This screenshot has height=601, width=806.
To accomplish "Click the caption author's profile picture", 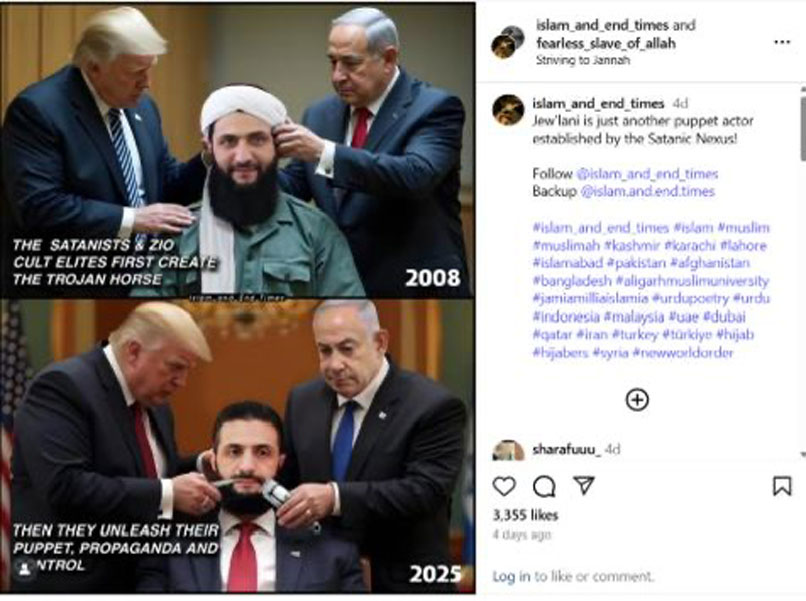I will click(x=508, y=110).
